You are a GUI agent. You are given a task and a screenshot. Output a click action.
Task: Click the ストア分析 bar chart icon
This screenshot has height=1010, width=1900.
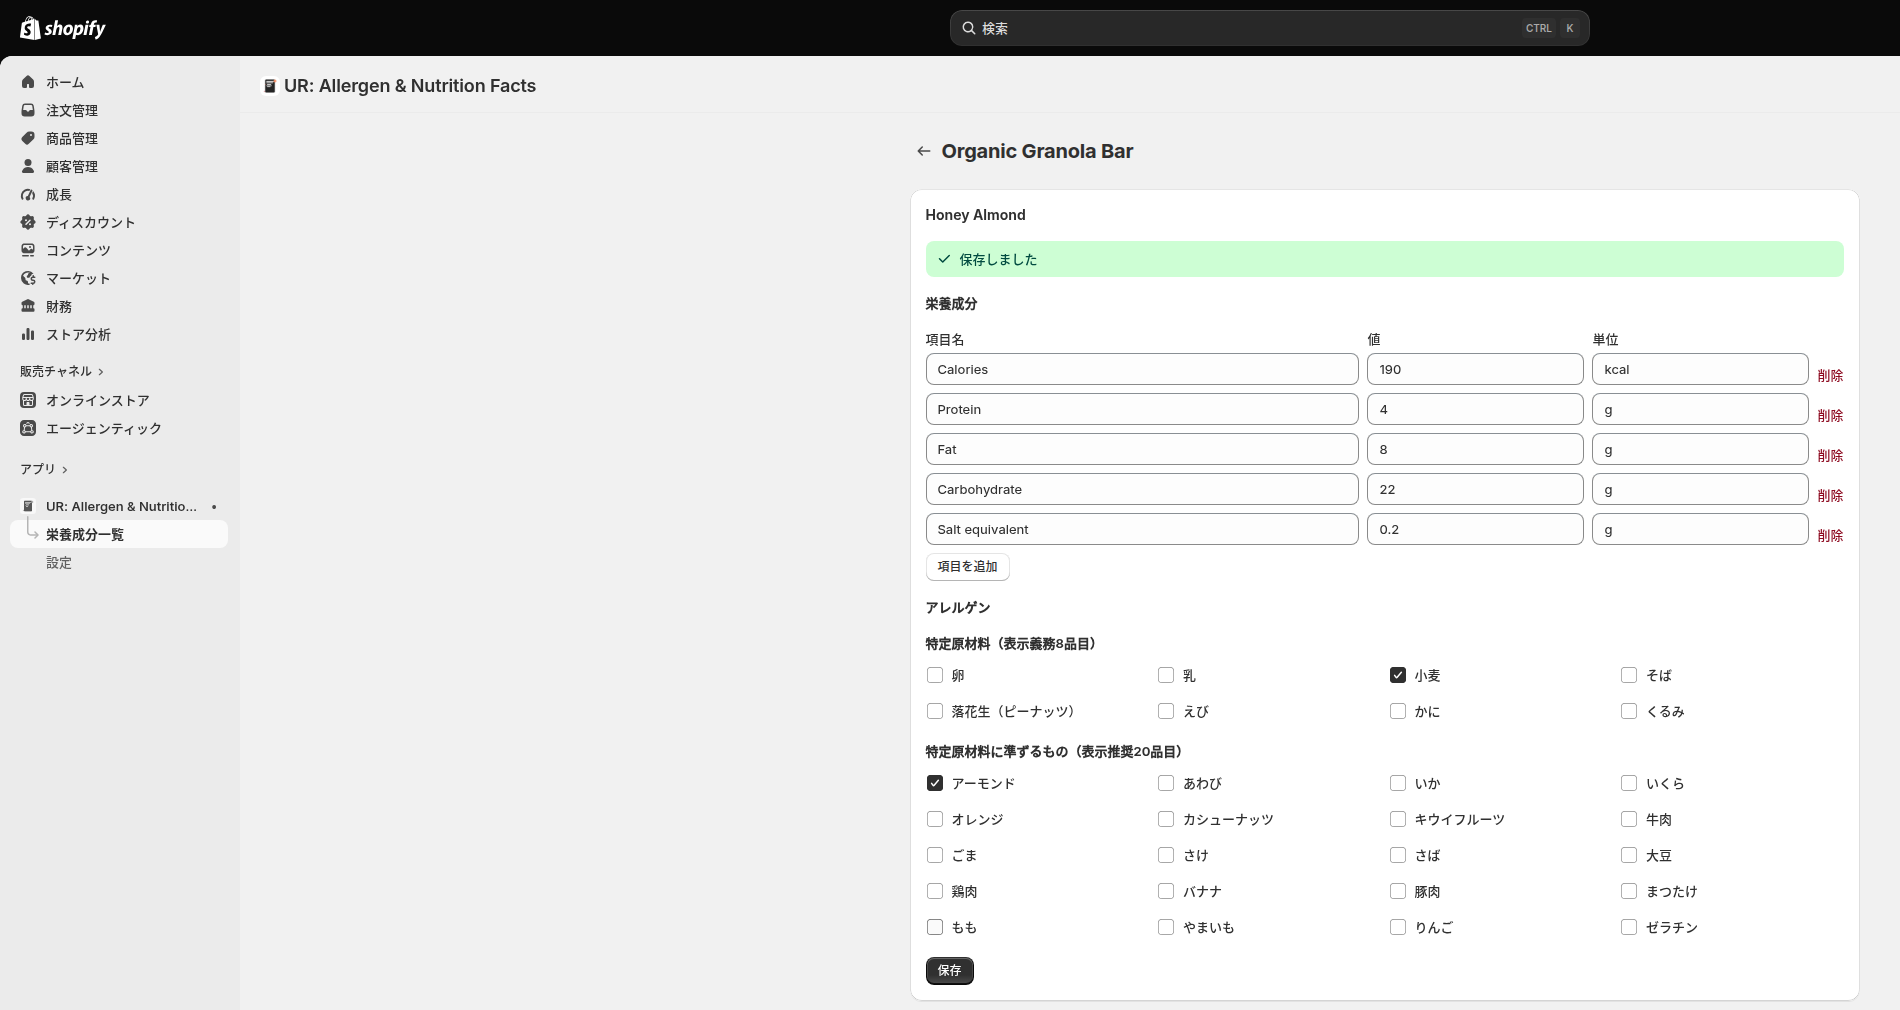click(x=28, y=334)
